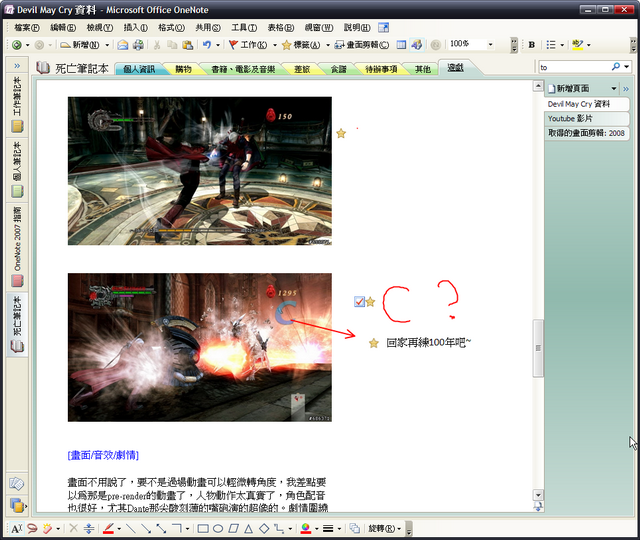Open the 旋轉 (Rotate) dropdown
Screen dimensions: 640x540
pyautogui.click(x=384, y=529)
